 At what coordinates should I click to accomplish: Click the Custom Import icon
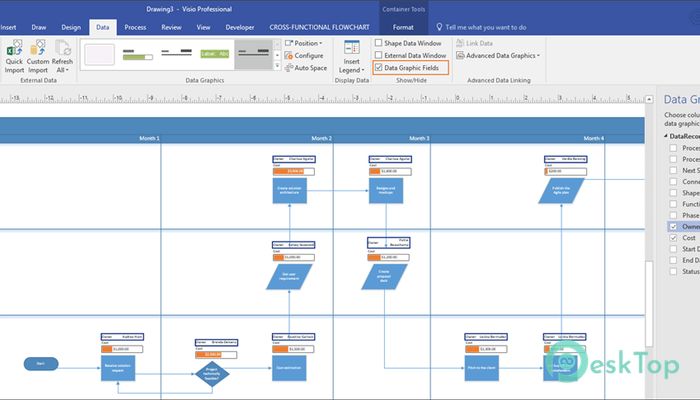38,48
